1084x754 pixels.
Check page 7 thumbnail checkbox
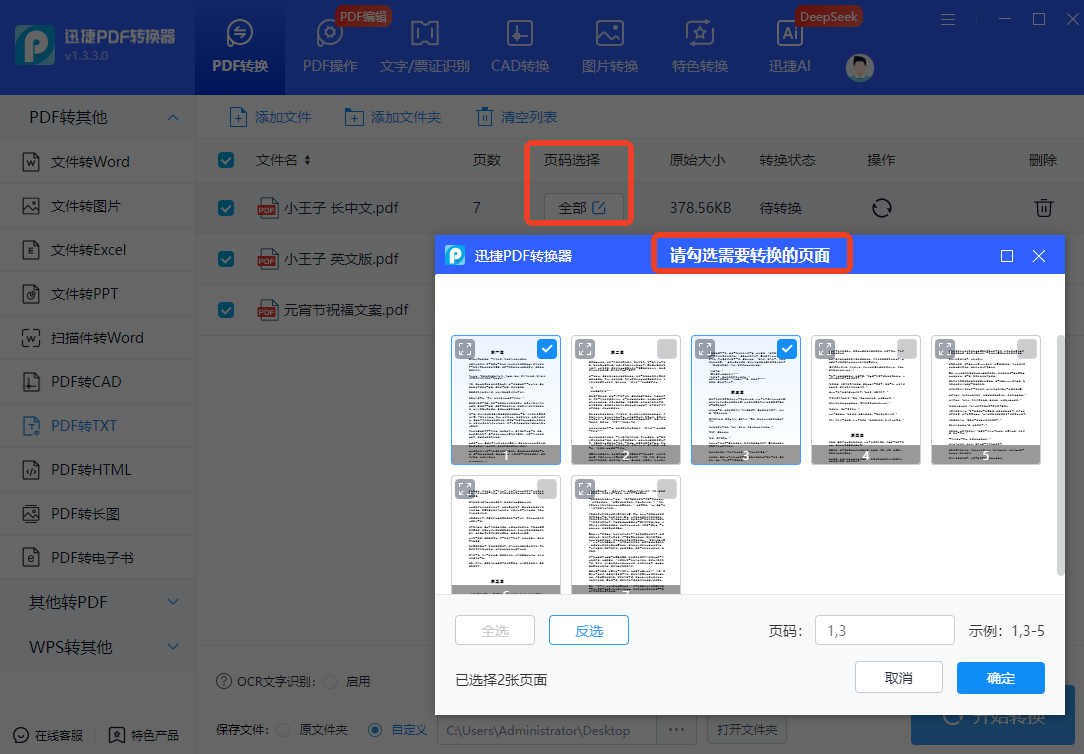[666, 489]
